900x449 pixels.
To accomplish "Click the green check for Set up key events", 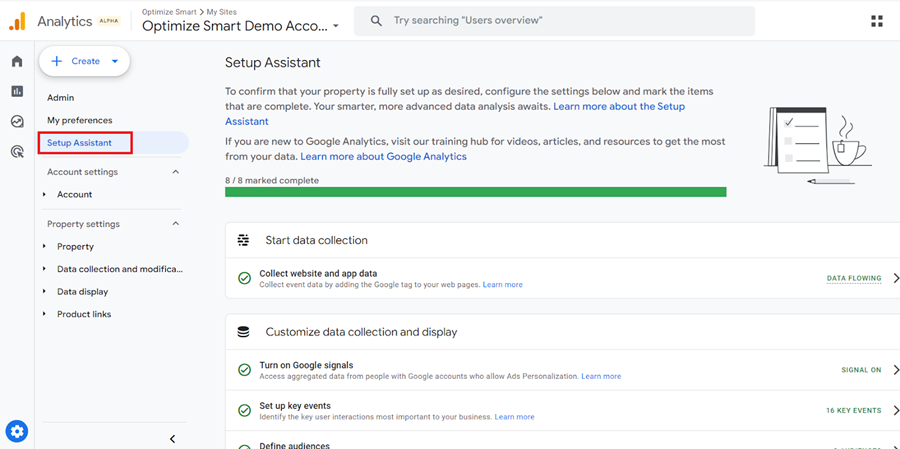I will [245, 411].
